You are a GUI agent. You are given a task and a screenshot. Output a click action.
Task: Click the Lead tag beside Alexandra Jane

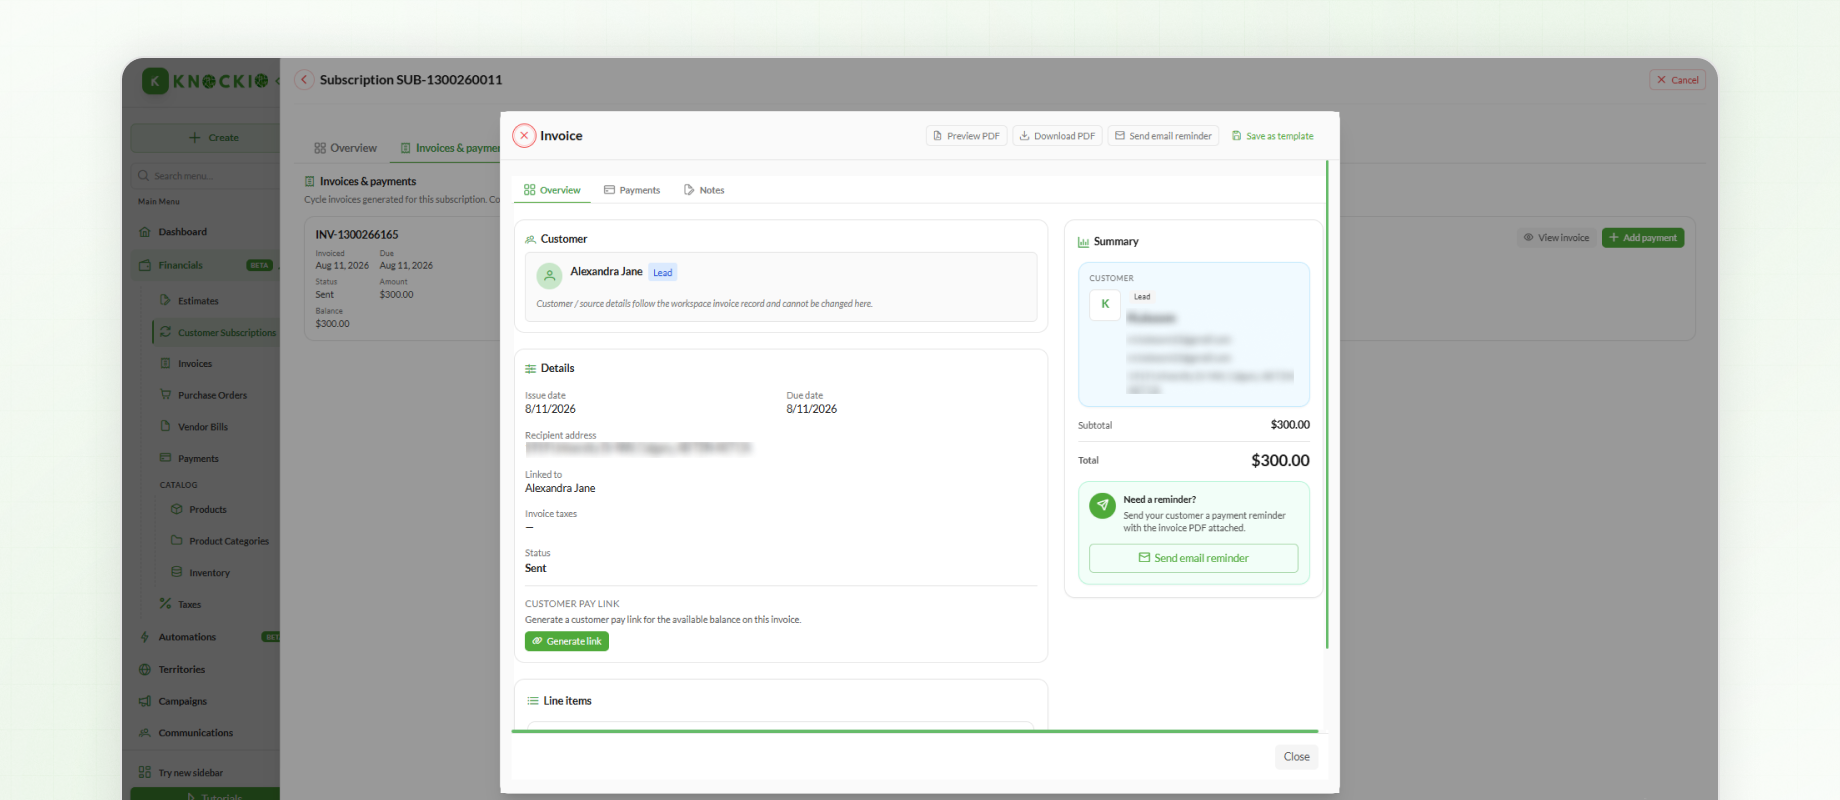pyautogui.click(x=663, y=272)
